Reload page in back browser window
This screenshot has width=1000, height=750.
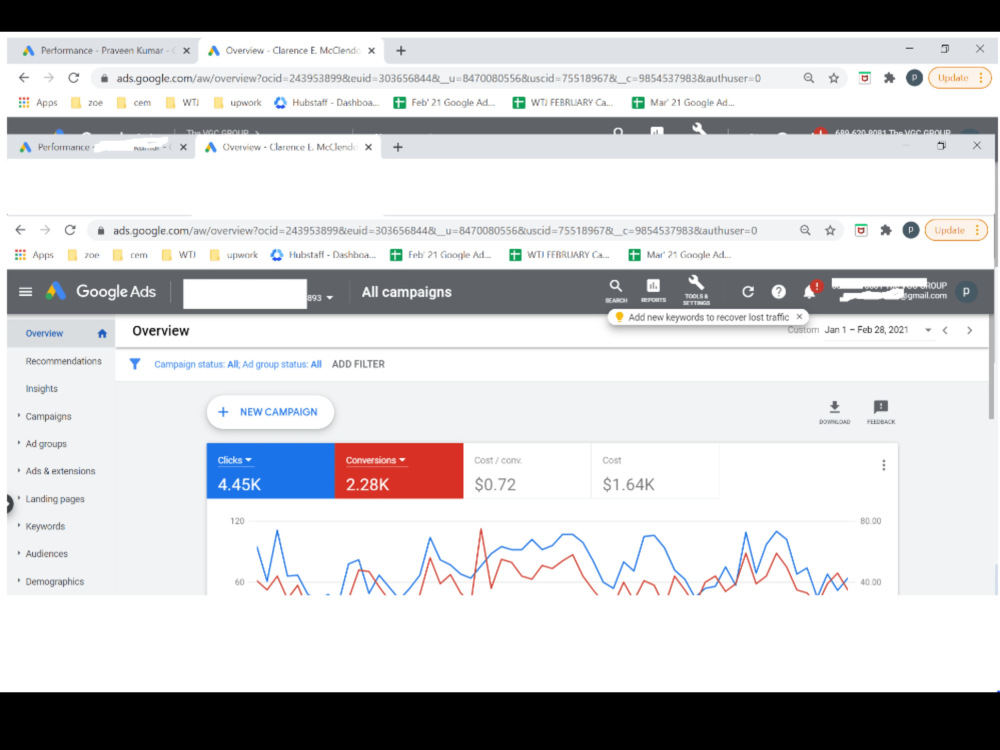[73, 78]
